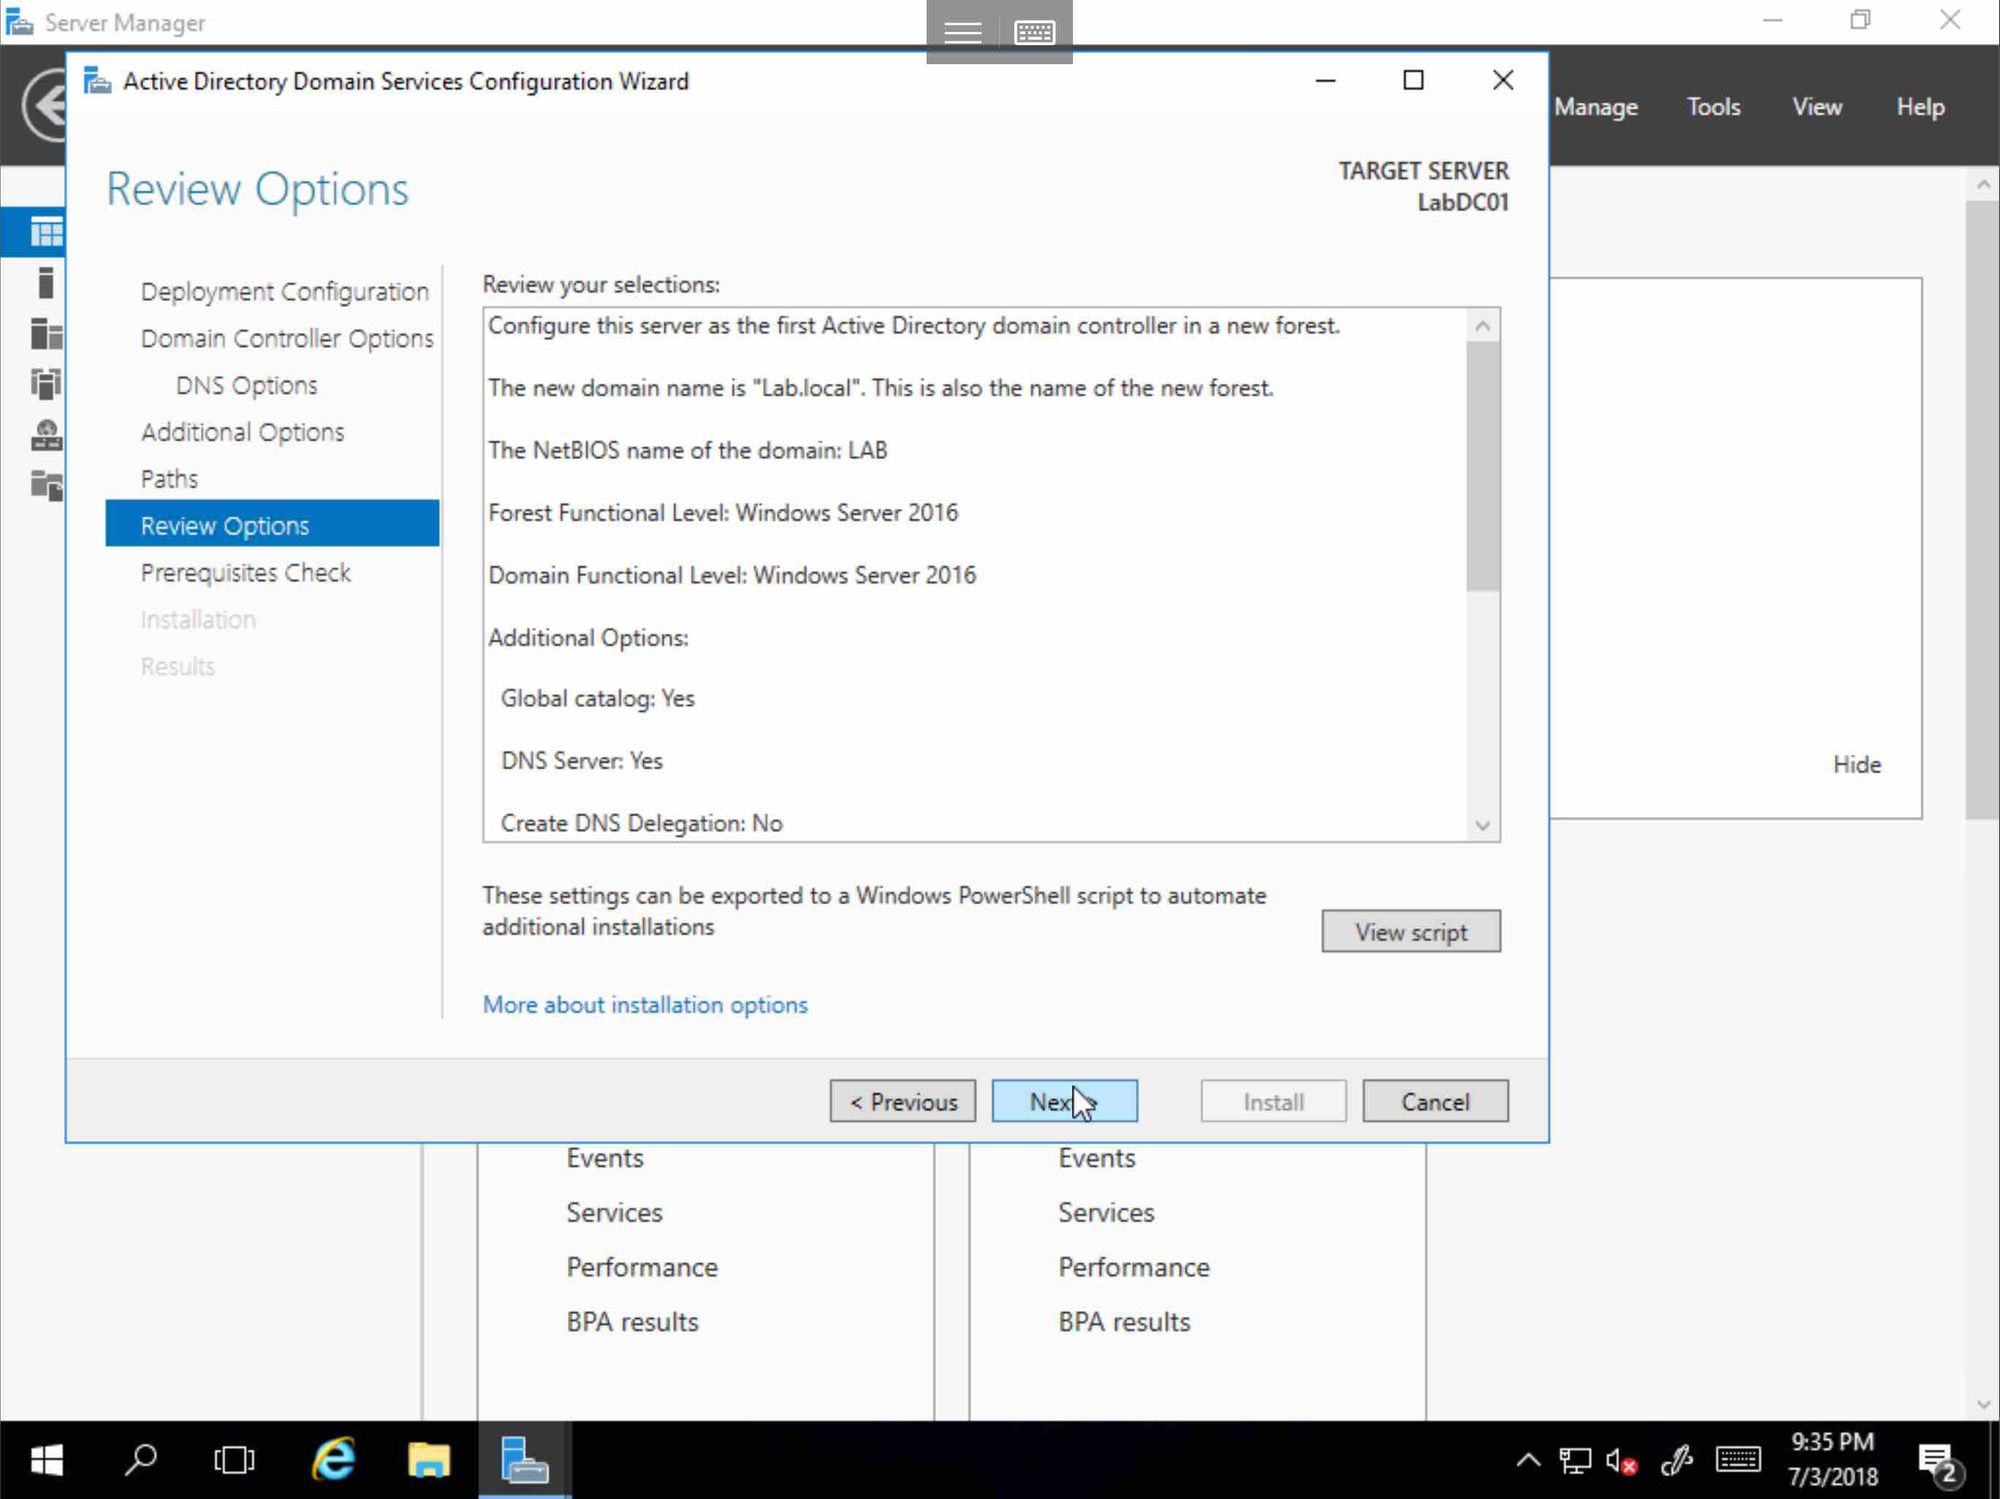Click Hide in the Server Manager welcome tile
The height and width of the screenshot is (1499, 2000).
point(1857,764)
